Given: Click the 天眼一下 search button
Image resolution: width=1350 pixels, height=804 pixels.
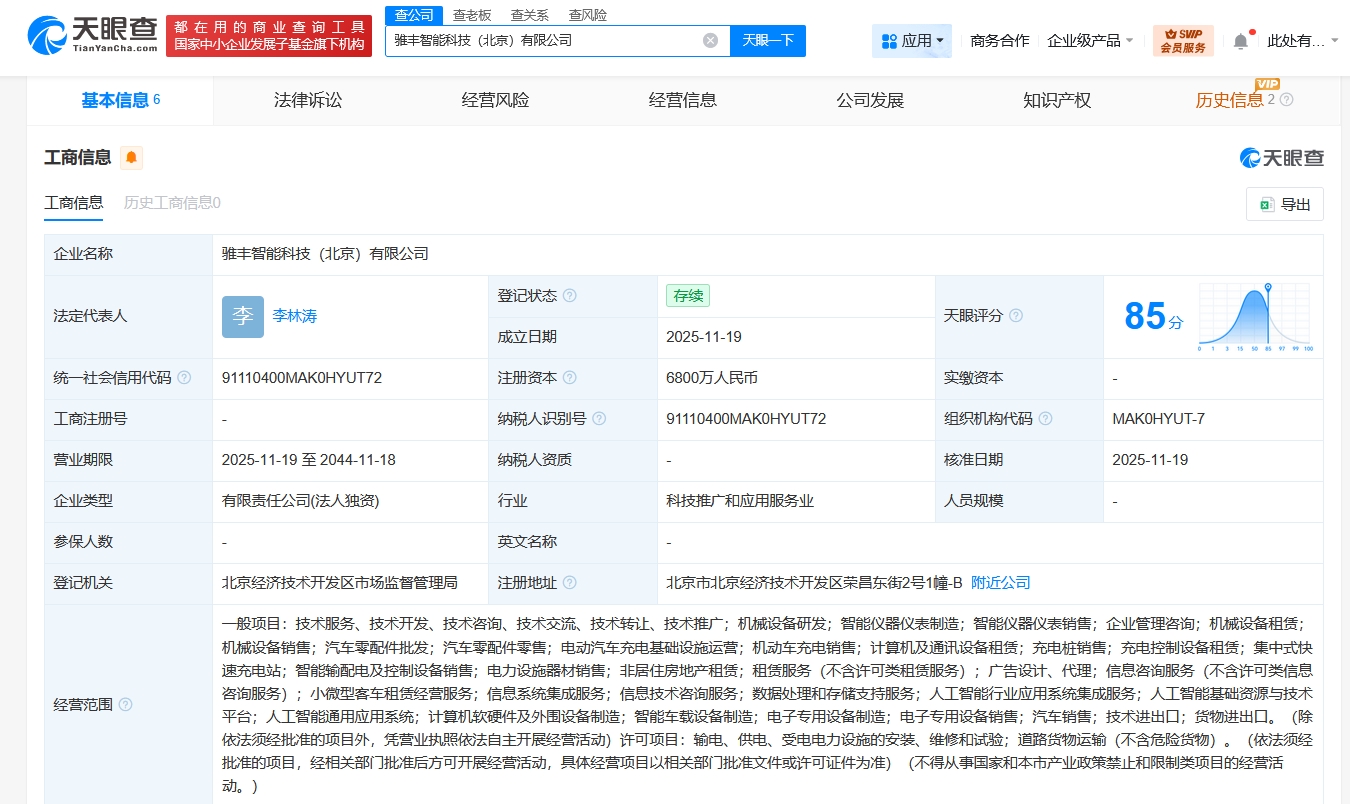Looking at the screenshot, I should 767,40.
